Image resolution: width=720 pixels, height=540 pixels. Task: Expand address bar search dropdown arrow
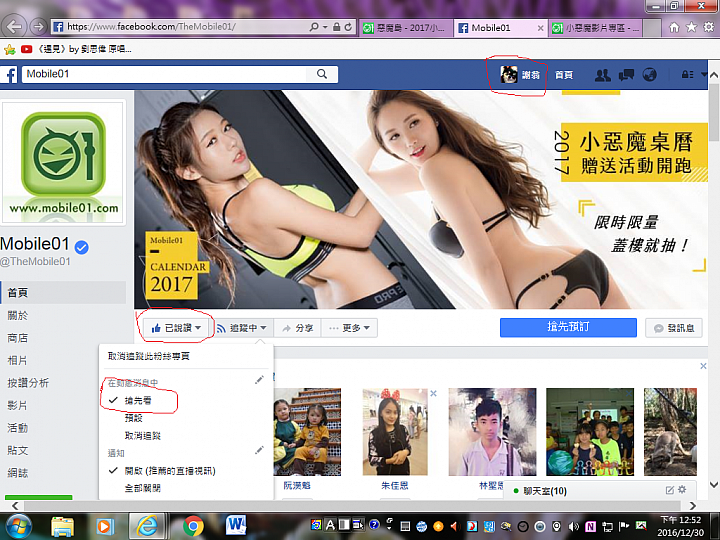[325, 27]
